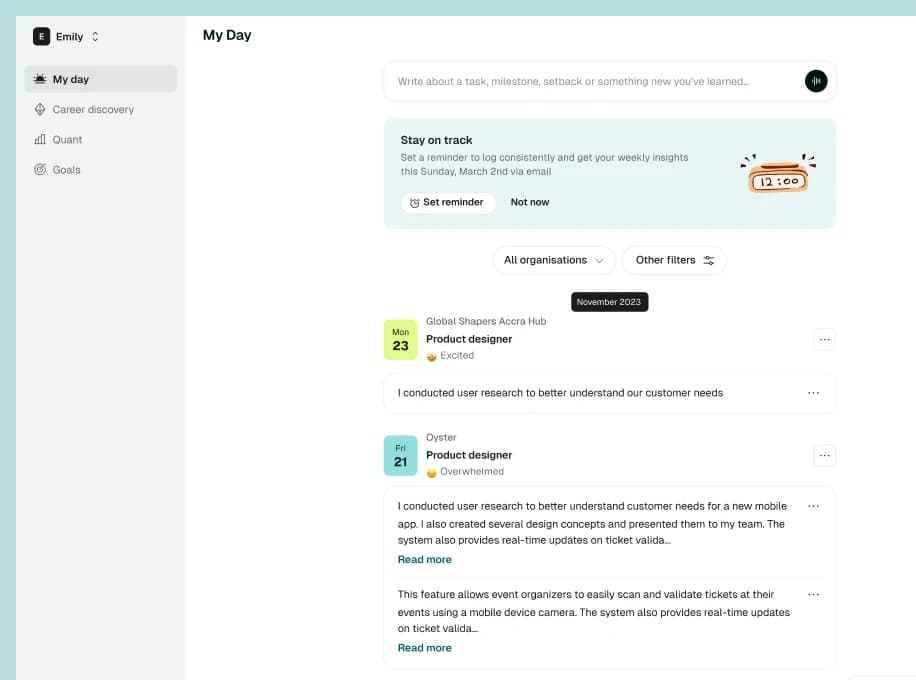Expand the Emily account switcher chevrons
The width and height of the screenshot is (916, 680).
(x=95, y=36)
